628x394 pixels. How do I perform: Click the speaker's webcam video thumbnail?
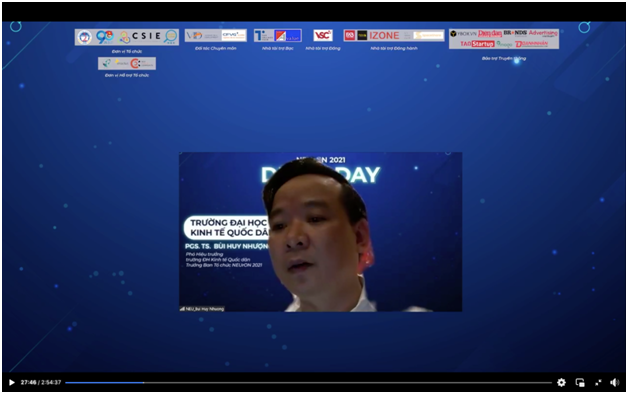click(x=320, y=232)
